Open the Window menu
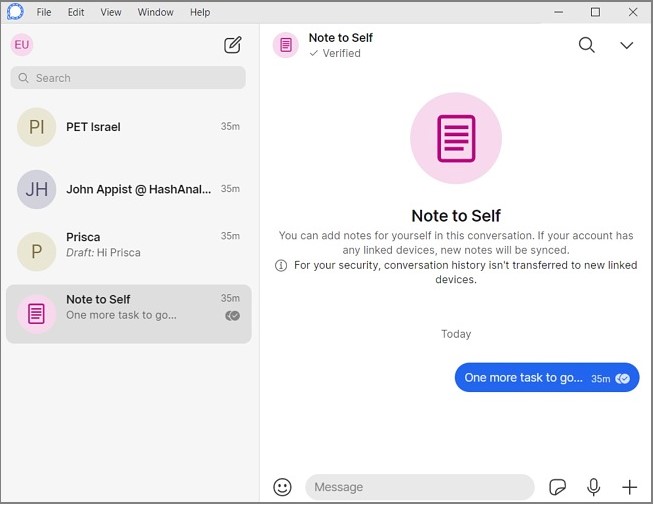Screen dimensions: 654x513 point(155,12)
